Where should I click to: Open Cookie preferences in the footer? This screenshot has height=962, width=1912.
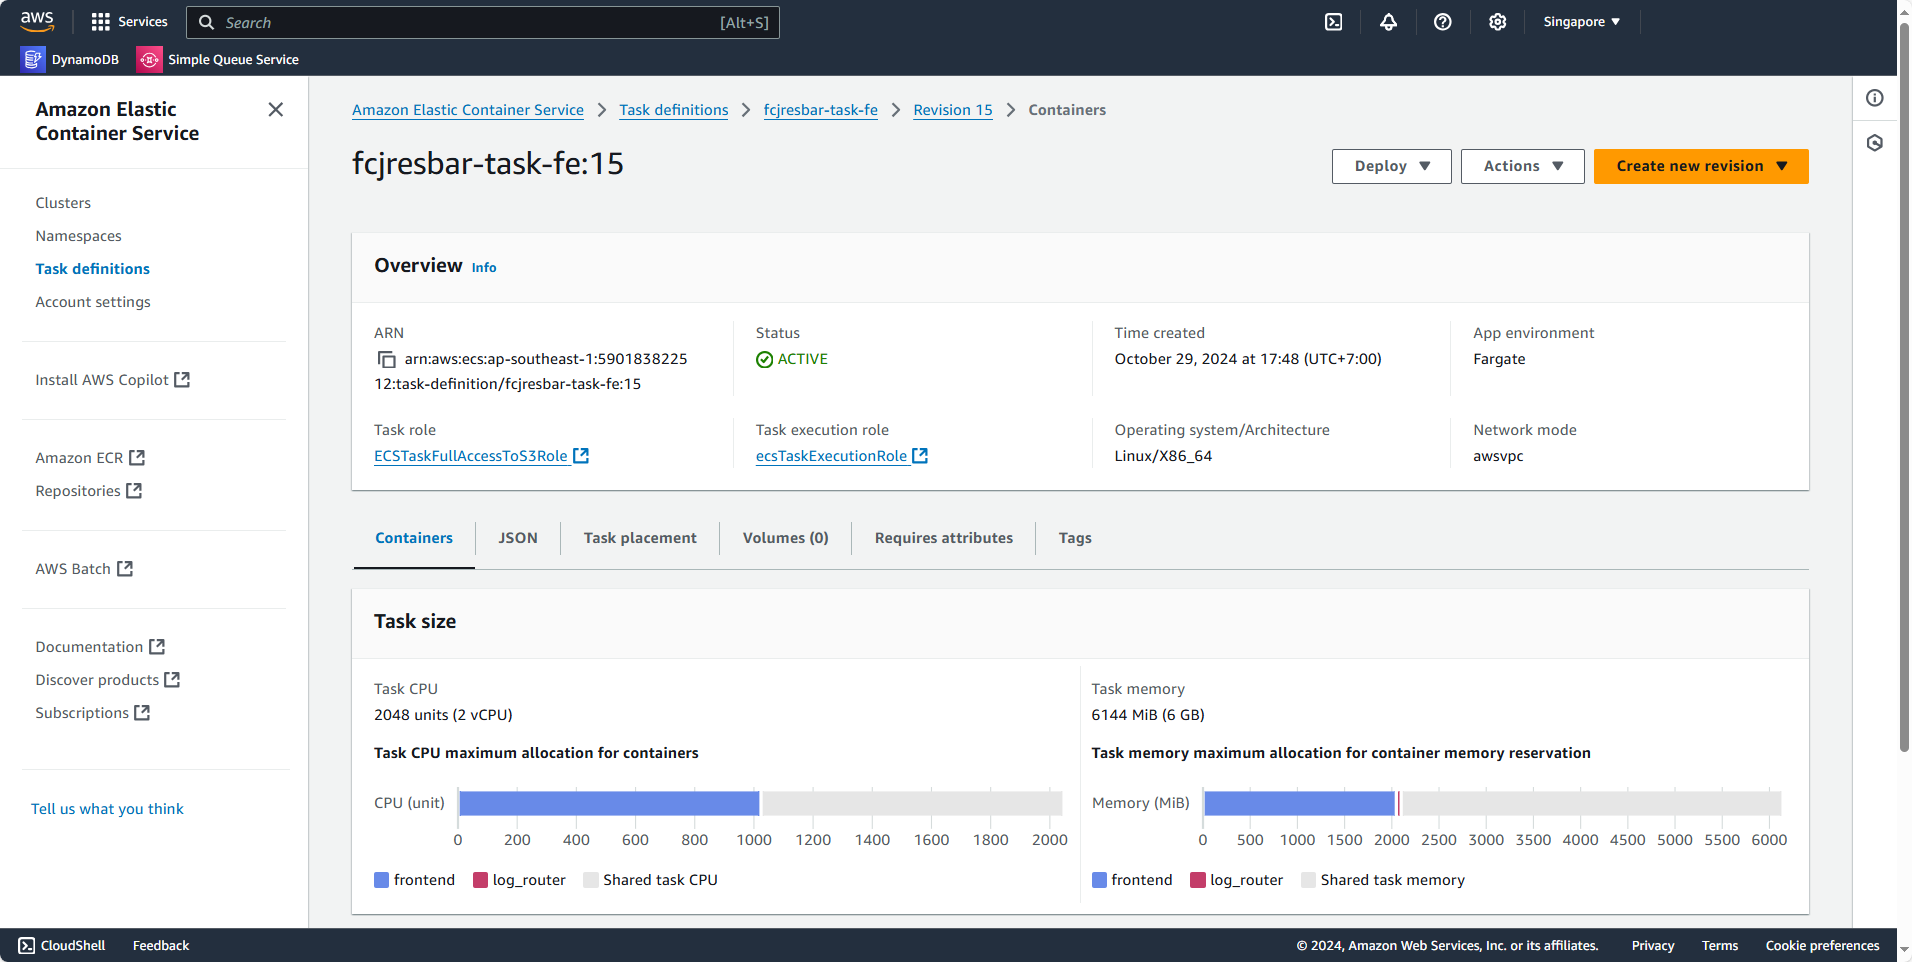(1822, 945)
